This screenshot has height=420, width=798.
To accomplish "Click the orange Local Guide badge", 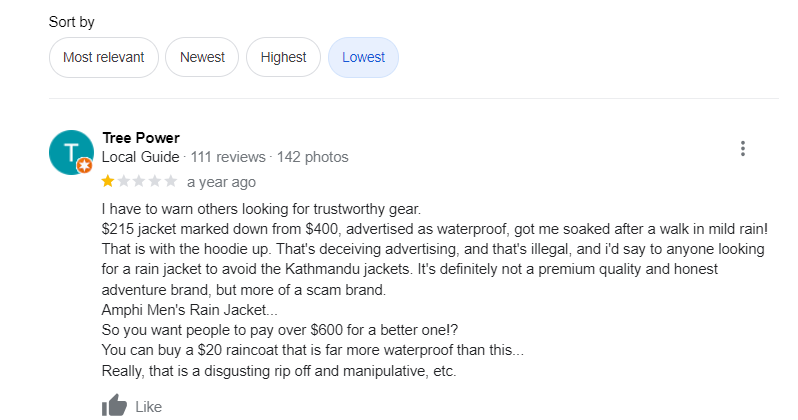I will [x=85, y=166].
